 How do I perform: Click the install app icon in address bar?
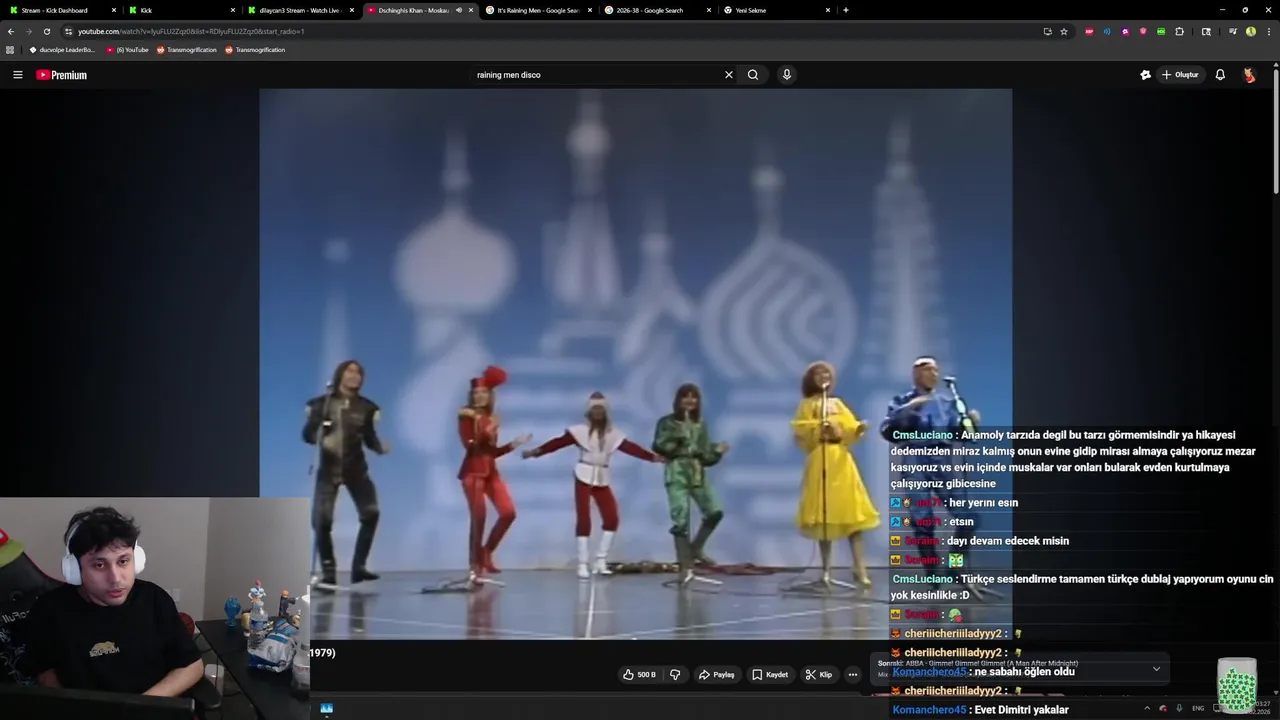pyautogui.click(x=1047, y=31)
